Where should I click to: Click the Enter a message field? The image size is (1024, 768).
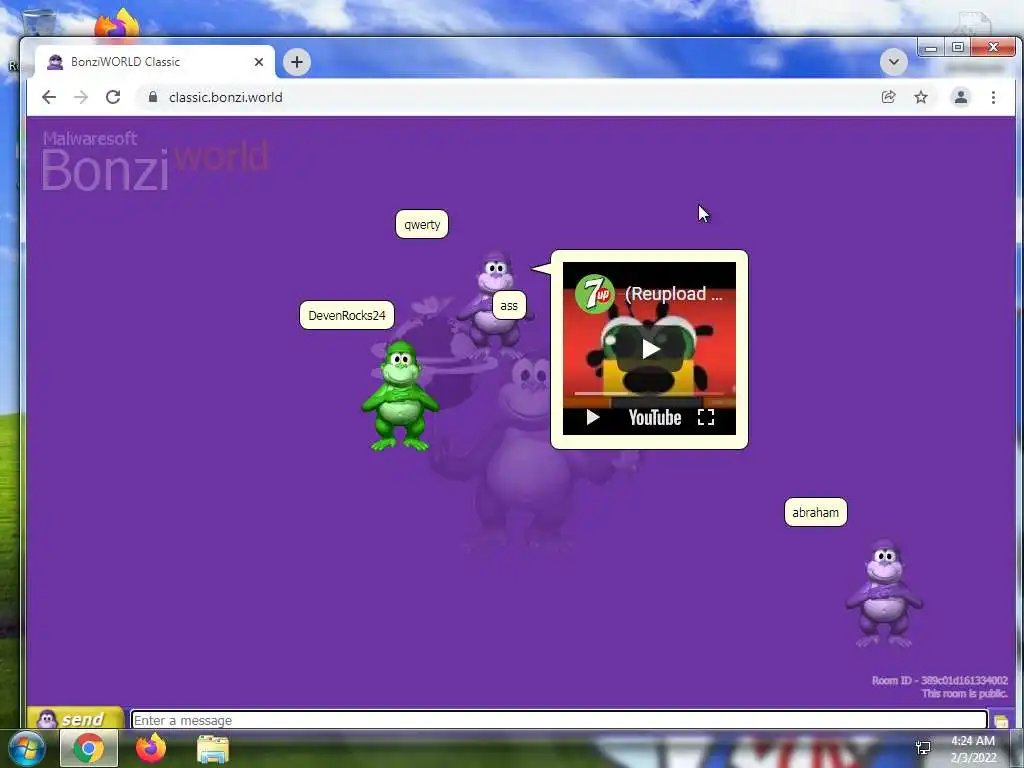point(559,720)
